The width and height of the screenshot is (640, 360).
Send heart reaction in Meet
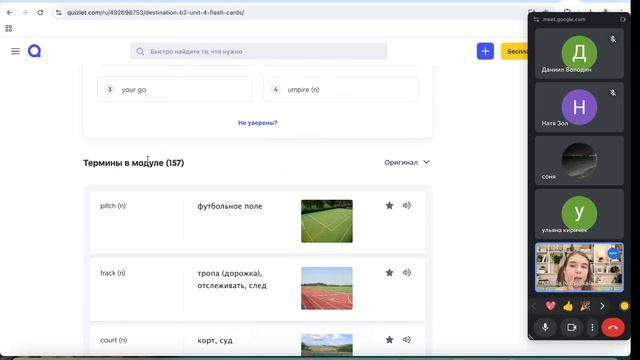[x=551, y=306]
